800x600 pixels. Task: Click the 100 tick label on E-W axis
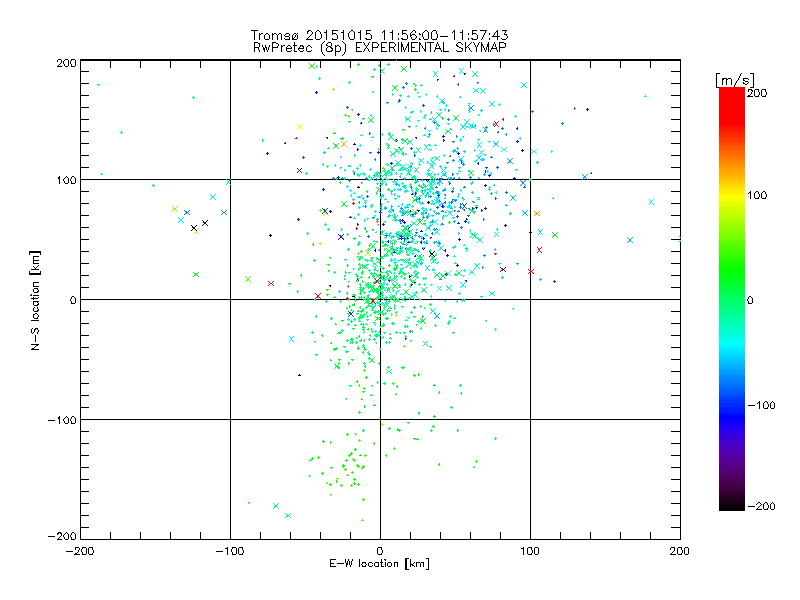click(x=530, y=551)
